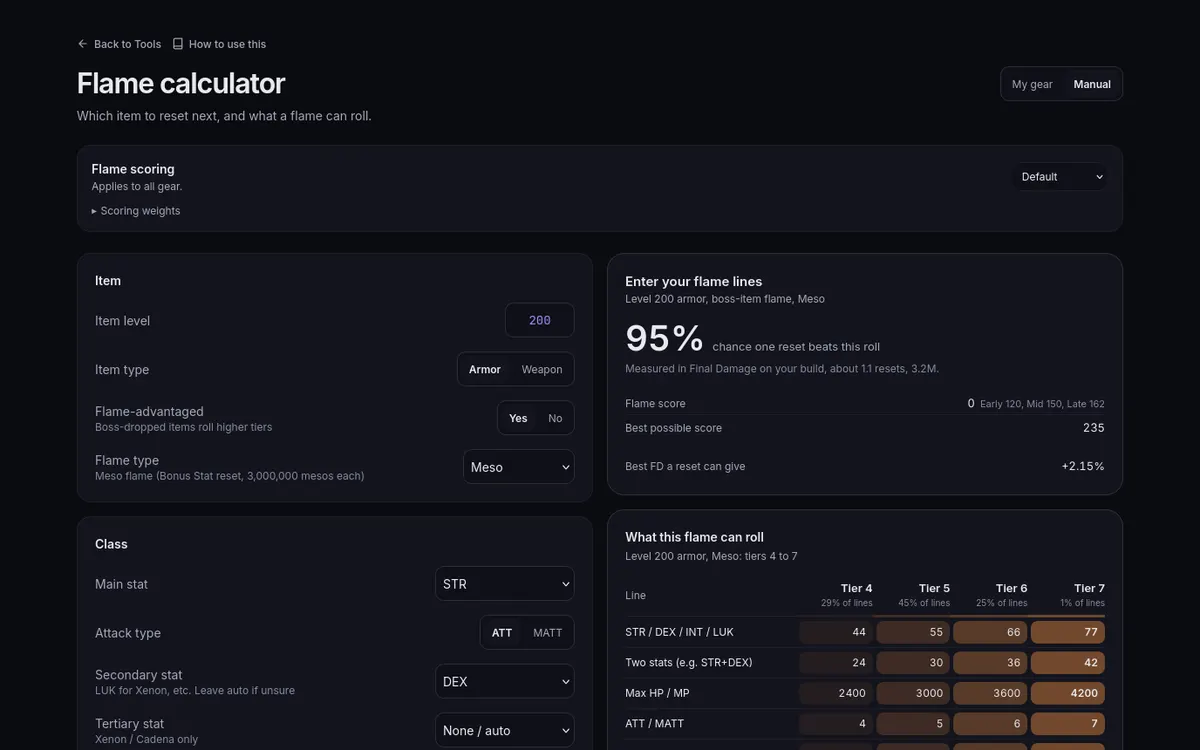This screenshot has width=1200, height=750.
Task: Click the Max HP / MP row label
Action: pyautogui.click(x=659, y=693)
